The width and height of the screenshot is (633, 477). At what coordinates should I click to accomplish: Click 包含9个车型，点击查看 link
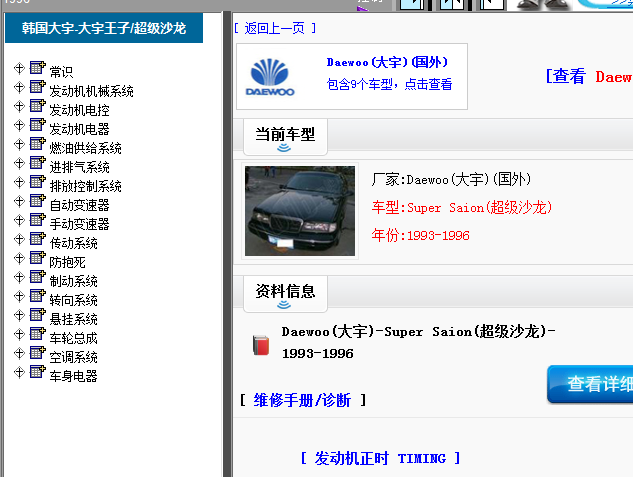tap(389, 84)
